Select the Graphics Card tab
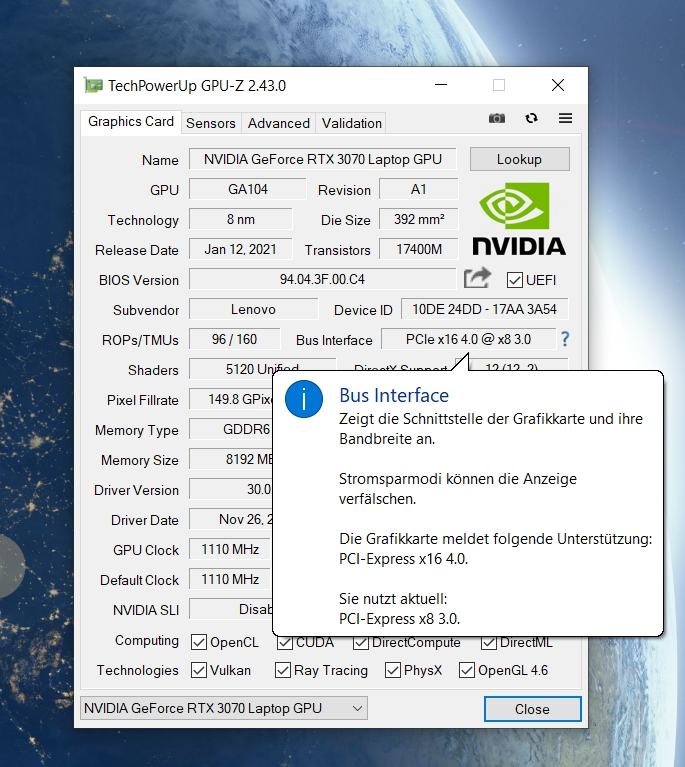 point(131,121)
